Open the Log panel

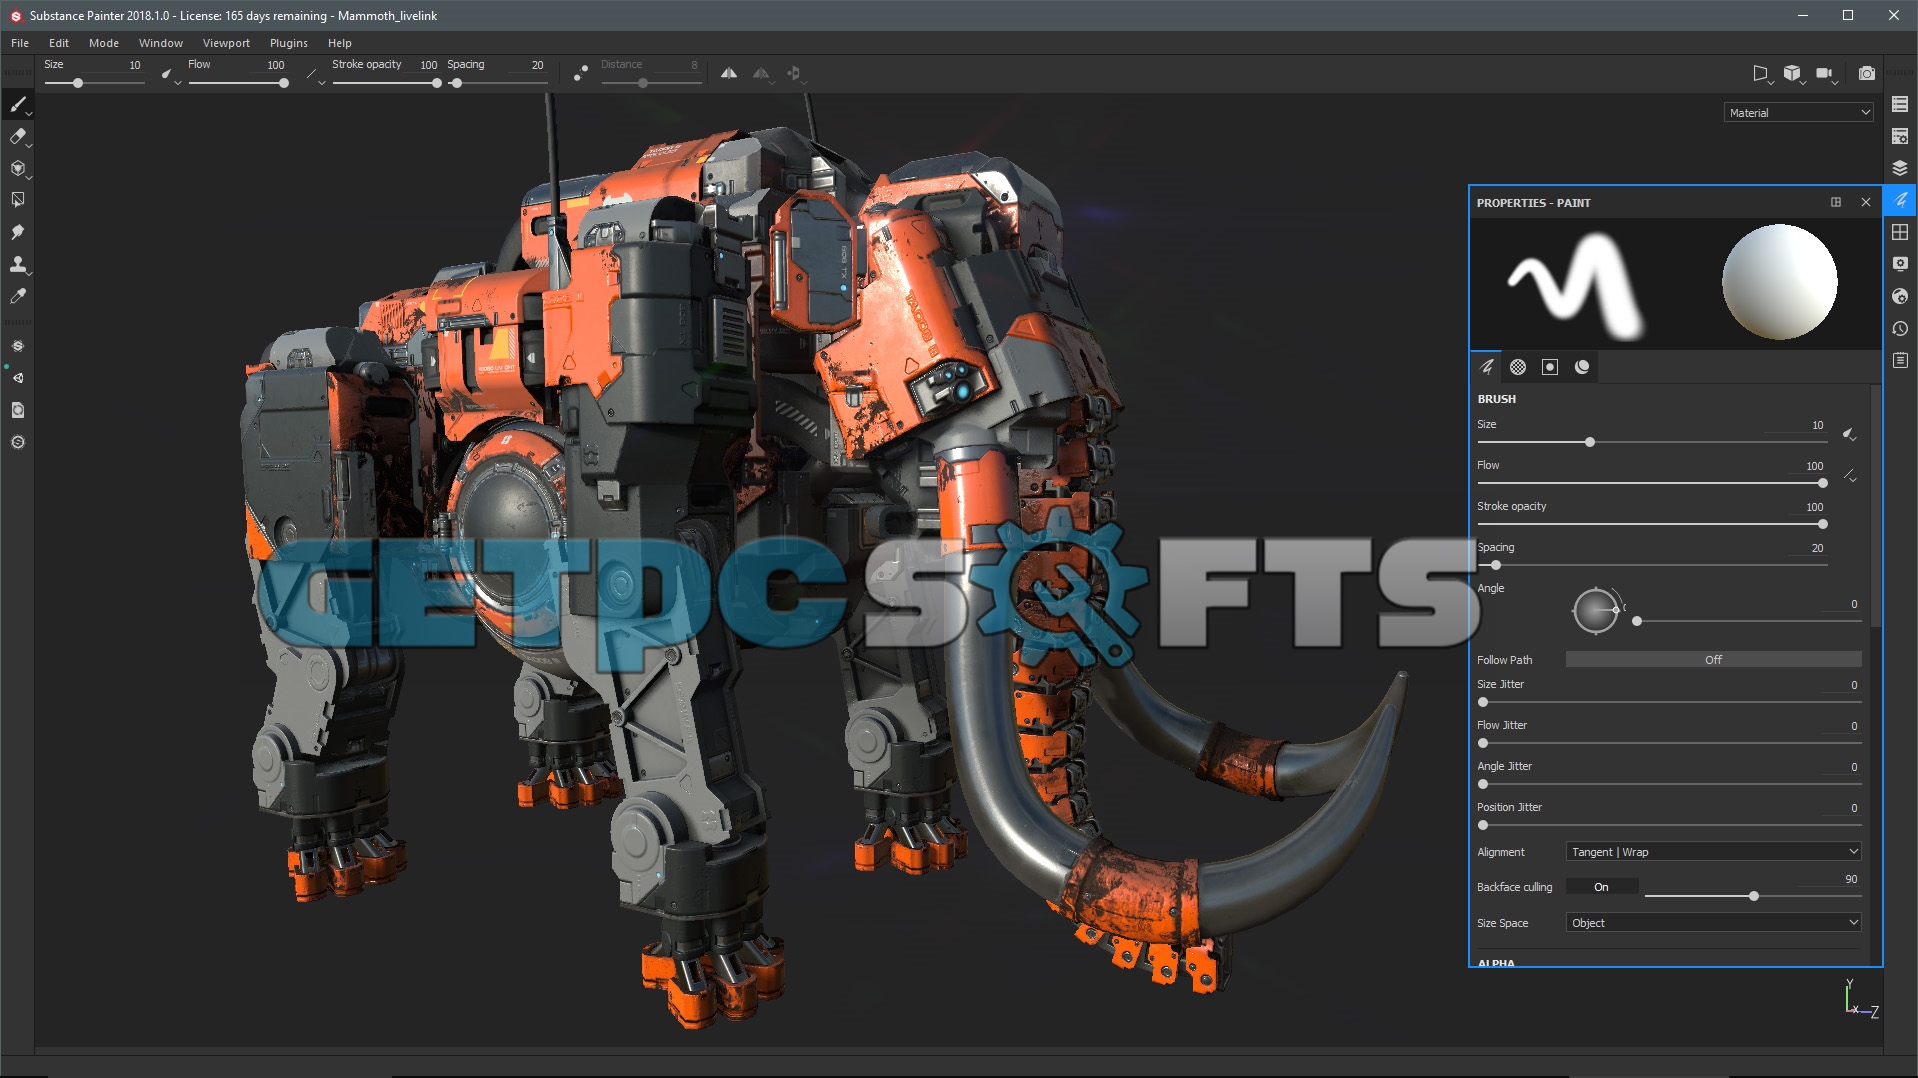tap(1900, 360)
